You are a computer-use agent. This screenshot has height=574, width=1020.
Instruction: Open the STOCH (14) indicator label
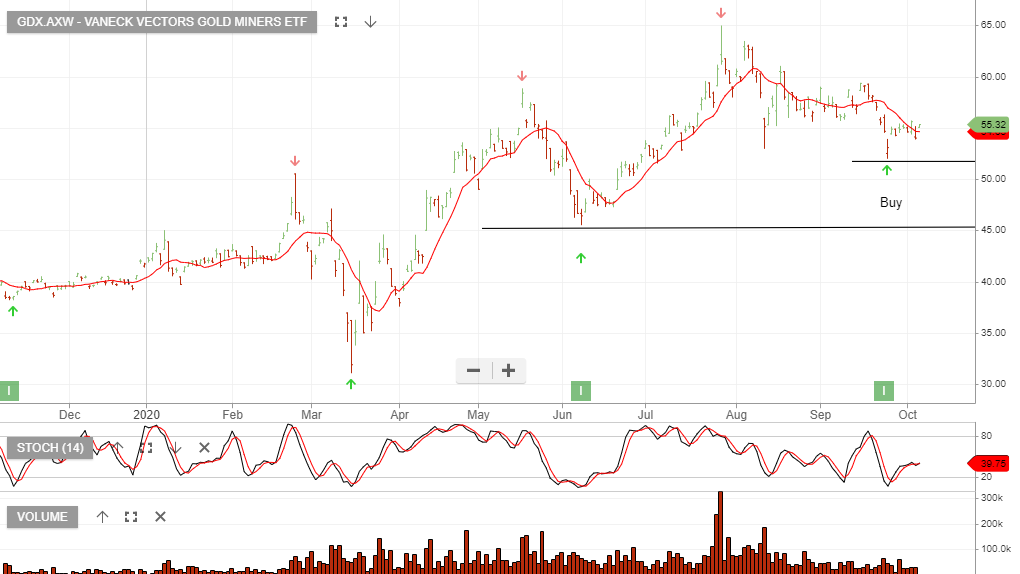(x=50, y=448)
